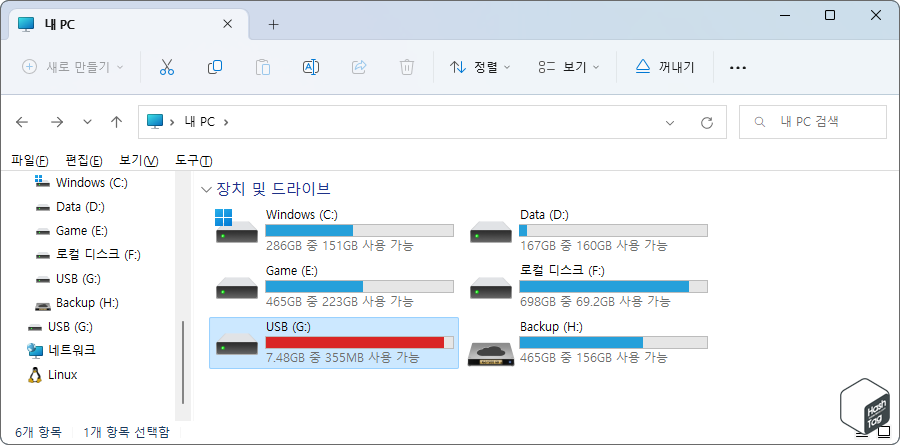
Task: Go back with the left arrow
Action: click(x=22, y=122)
